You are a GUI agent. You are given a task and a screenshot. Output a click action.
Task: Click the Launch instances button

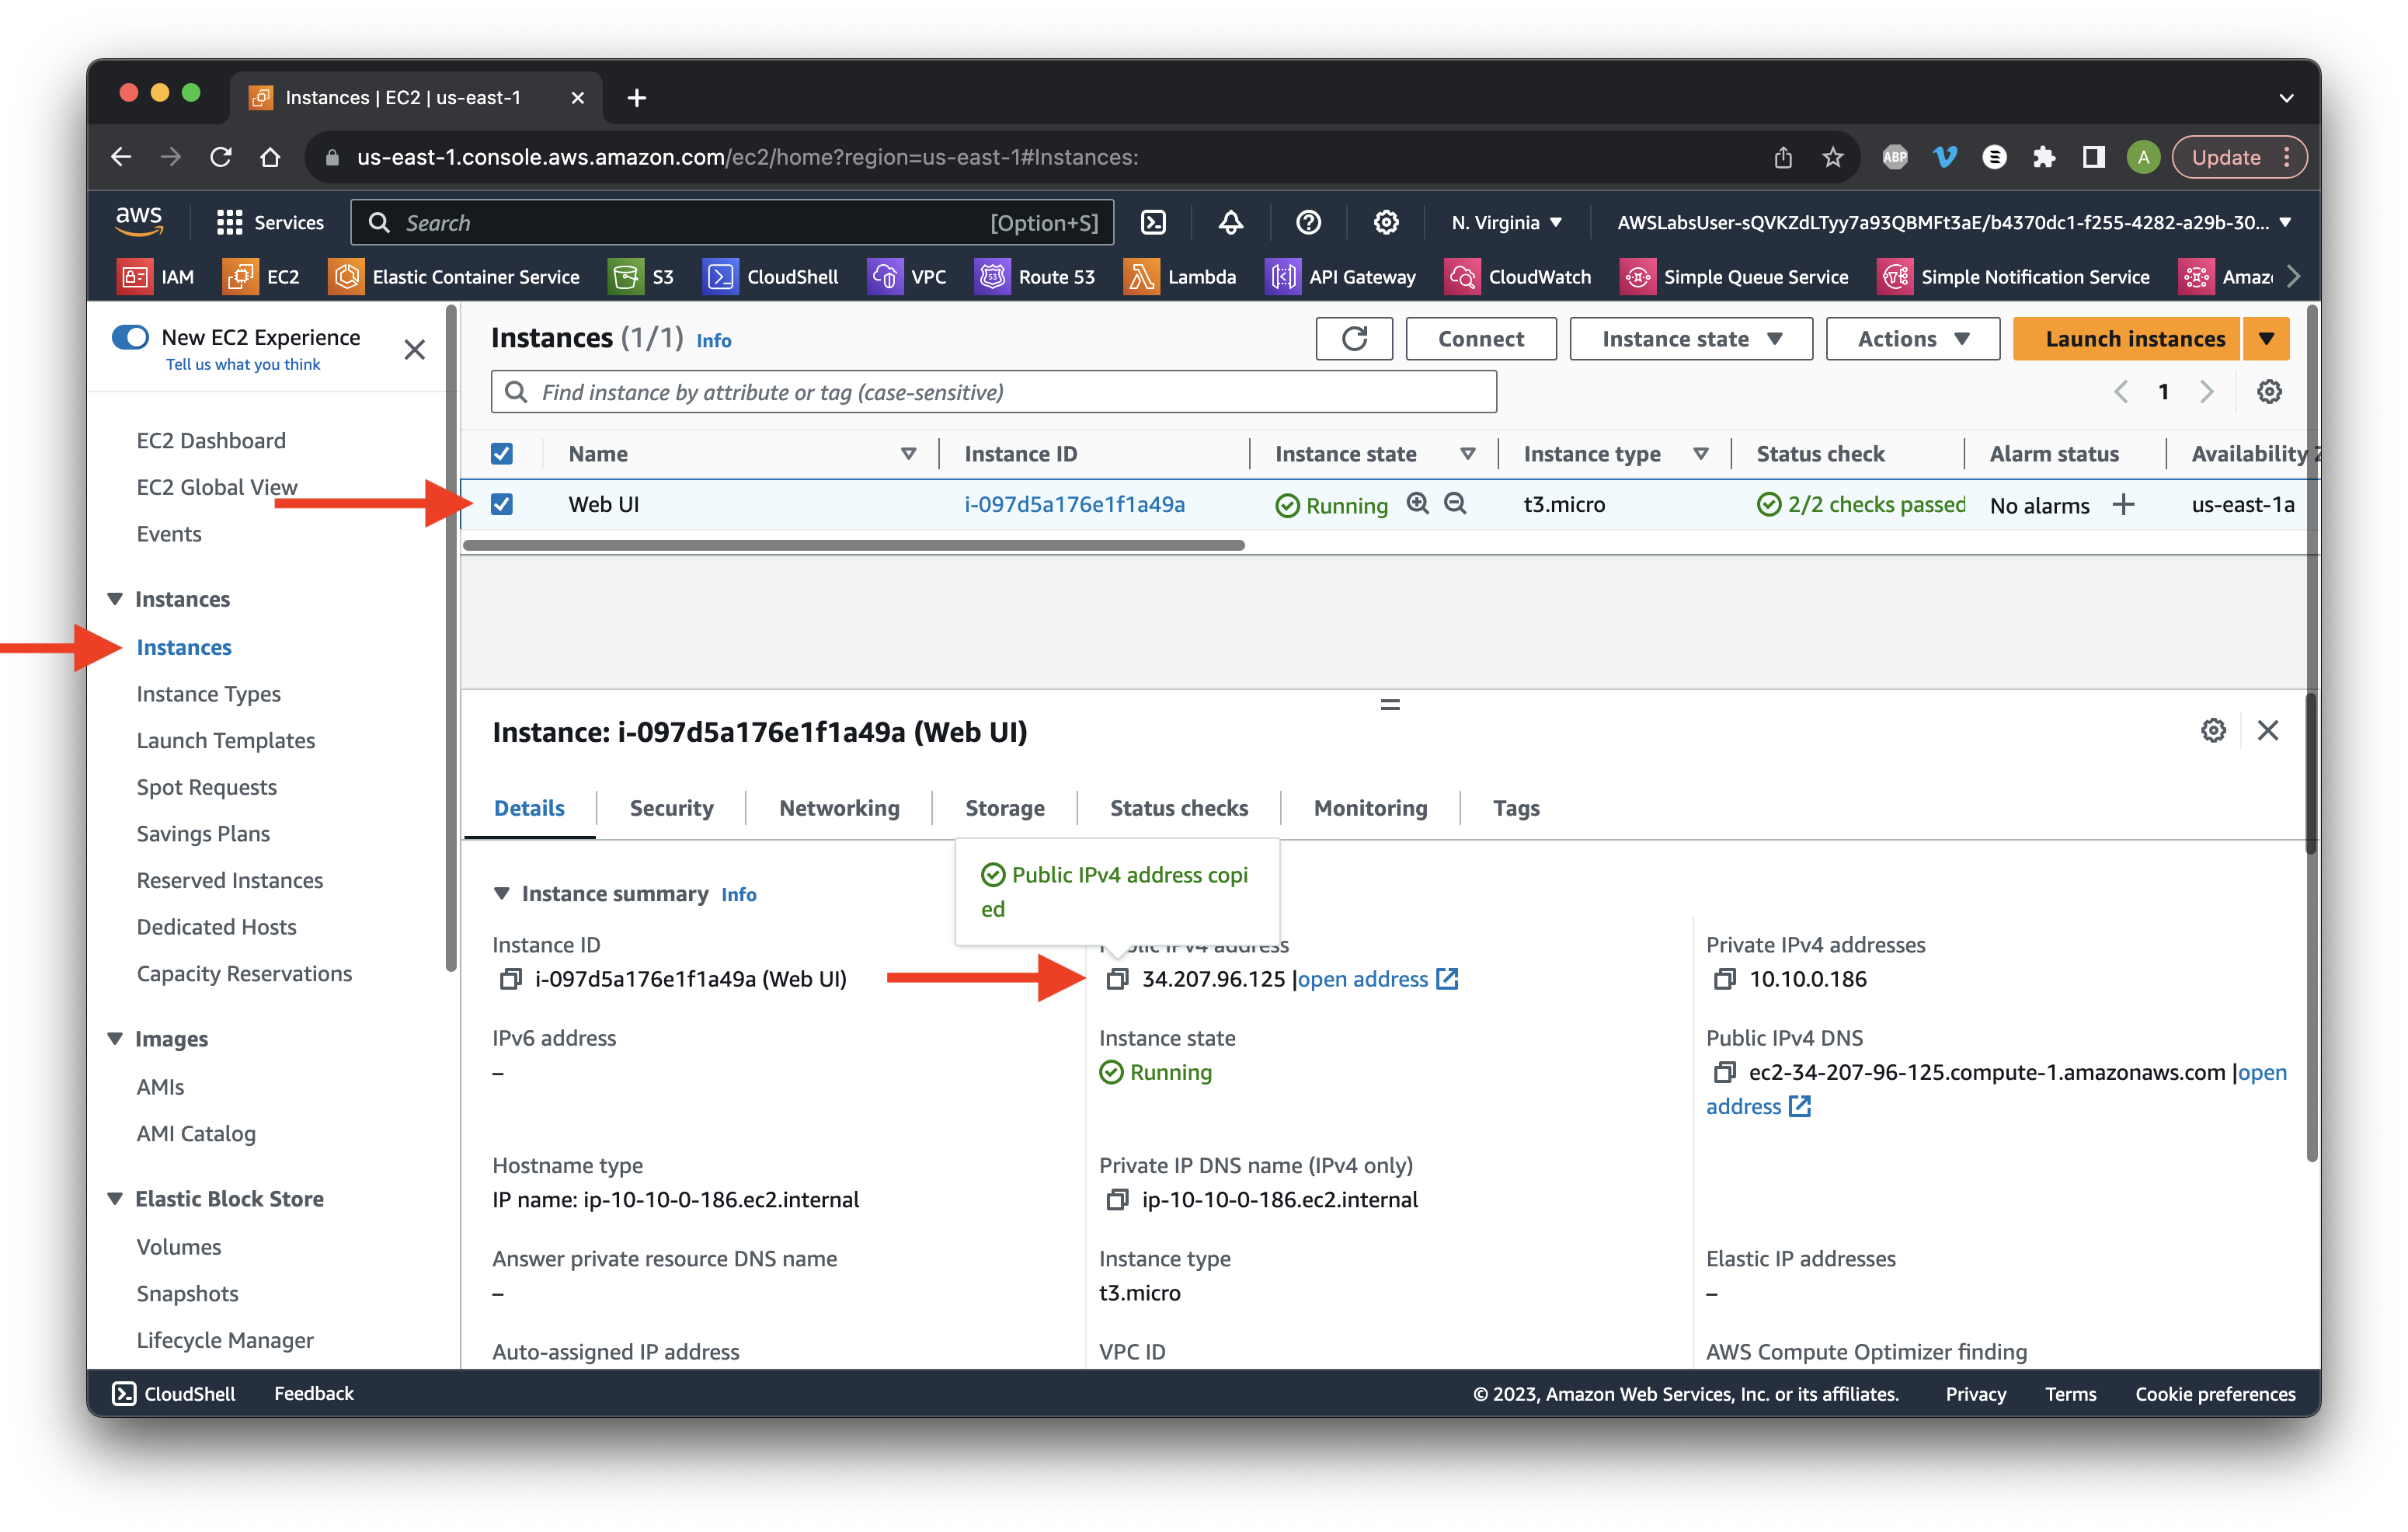[x=2127, y=339]
